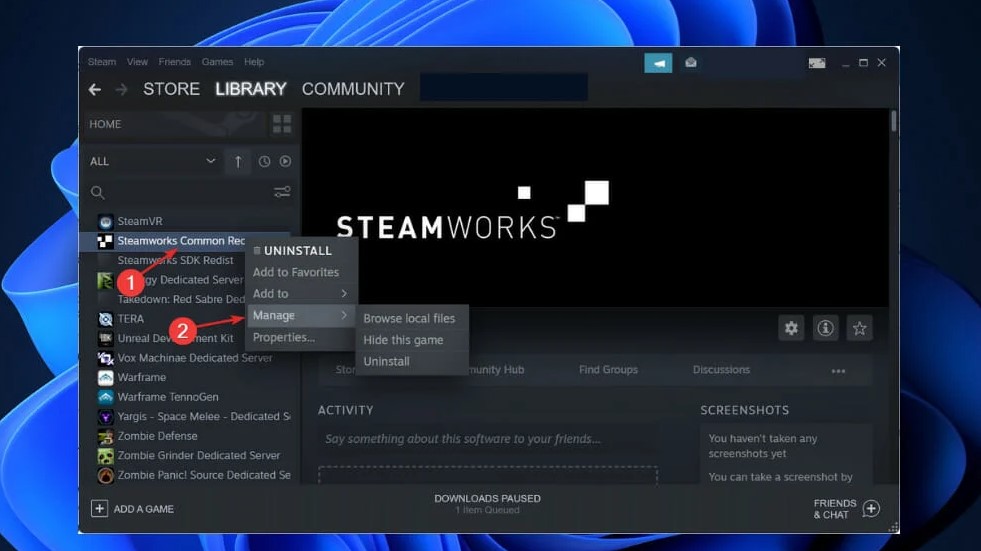Open the Discussions link
Image resolution: width=981 pixels, height=551 pixels.
(721, 370)
